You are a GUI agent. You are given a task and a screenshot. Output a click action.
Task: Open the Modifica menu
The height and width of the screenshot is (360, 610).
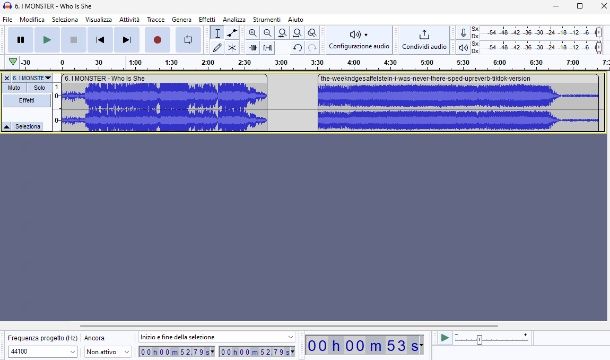pos(32,19)
